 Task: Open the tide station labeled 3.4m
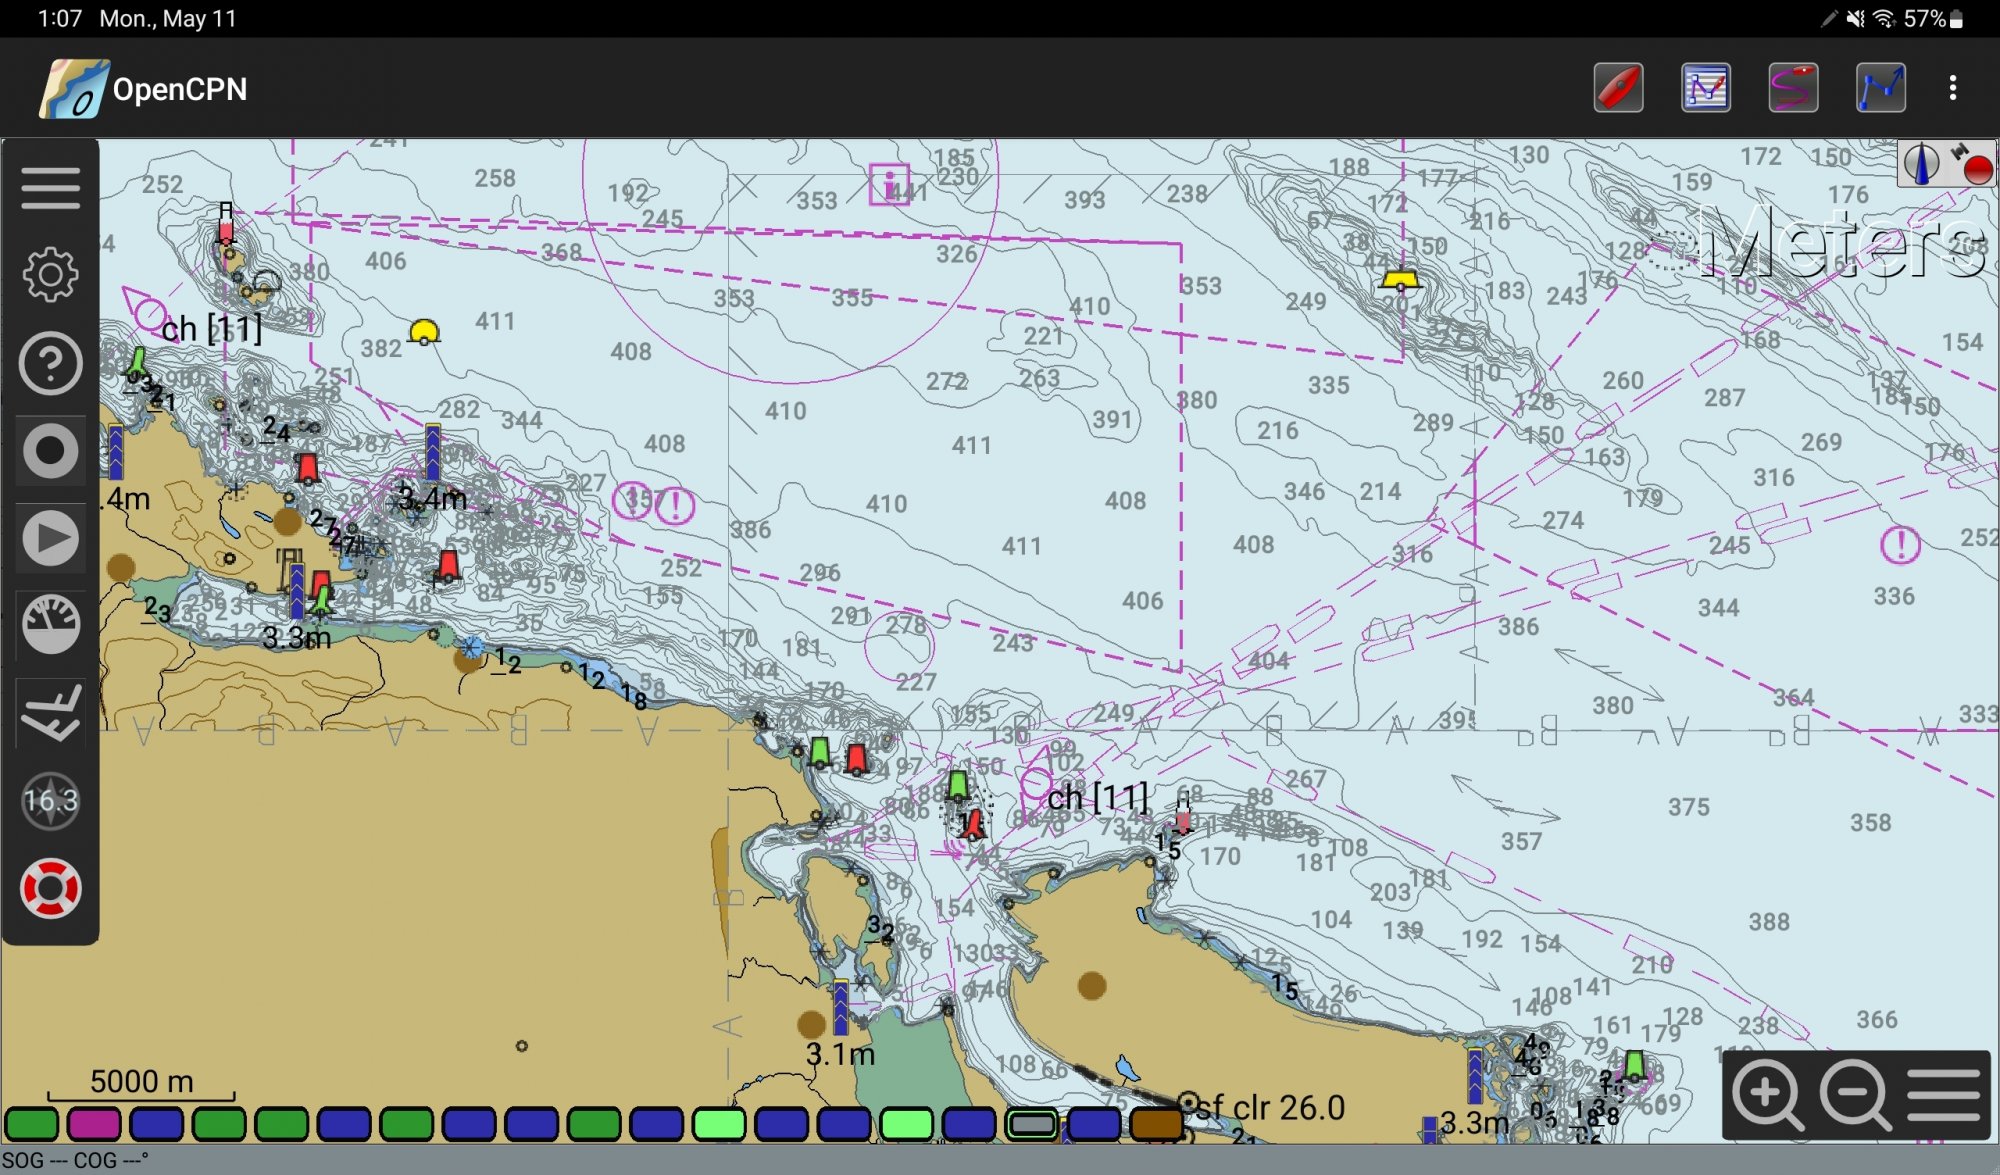pyautogui.click(x=432, y=451)
